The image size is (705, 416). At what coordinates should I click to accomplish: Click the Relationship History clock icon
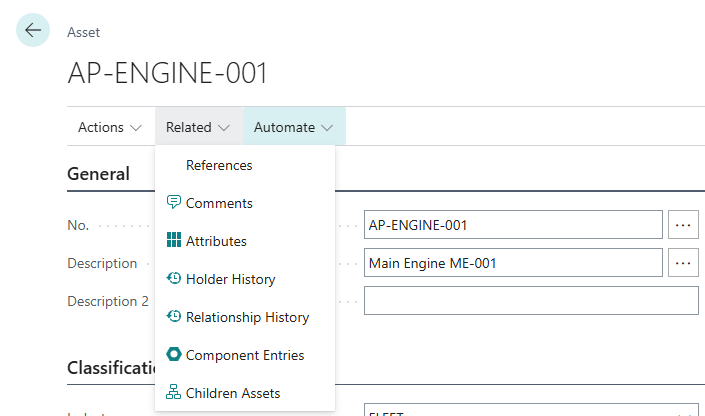click(174, 317)
